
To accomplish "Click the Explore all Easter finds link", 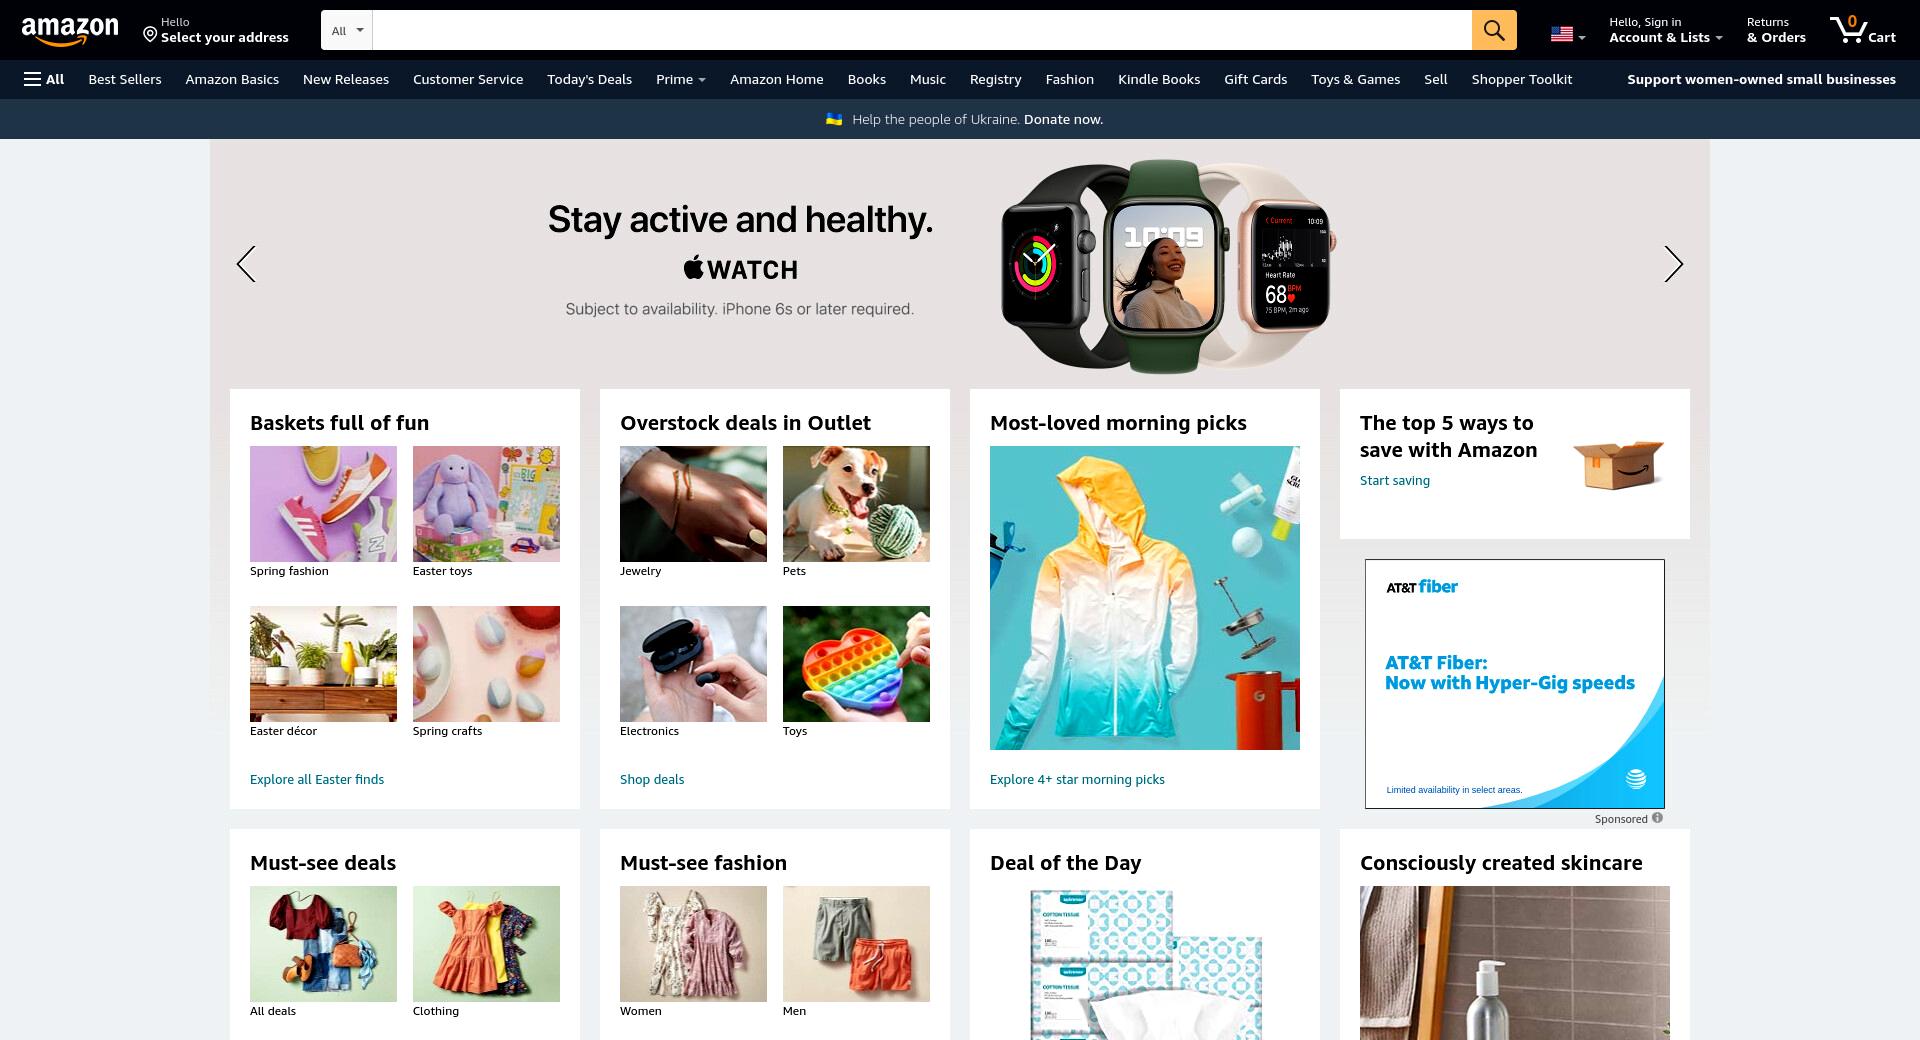I will (317, 779).
